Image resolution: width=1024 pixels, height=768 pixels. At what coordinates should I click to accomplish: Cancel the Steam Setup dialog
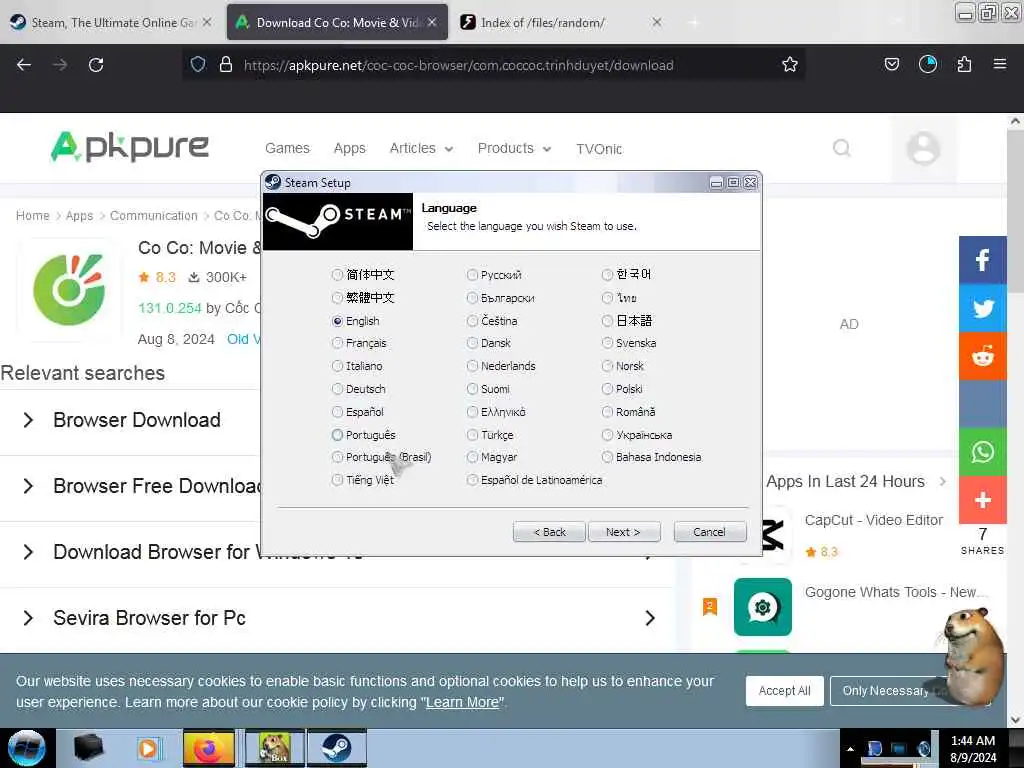tap(709, 532)
